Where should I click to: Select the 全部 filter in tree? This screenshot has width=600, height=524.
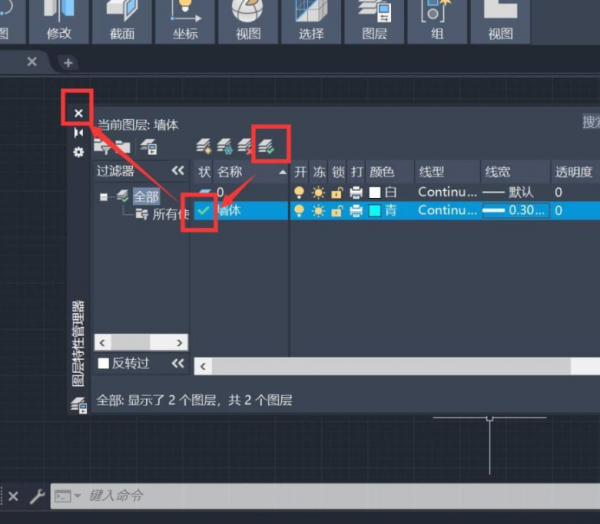[x=146, y=197]
